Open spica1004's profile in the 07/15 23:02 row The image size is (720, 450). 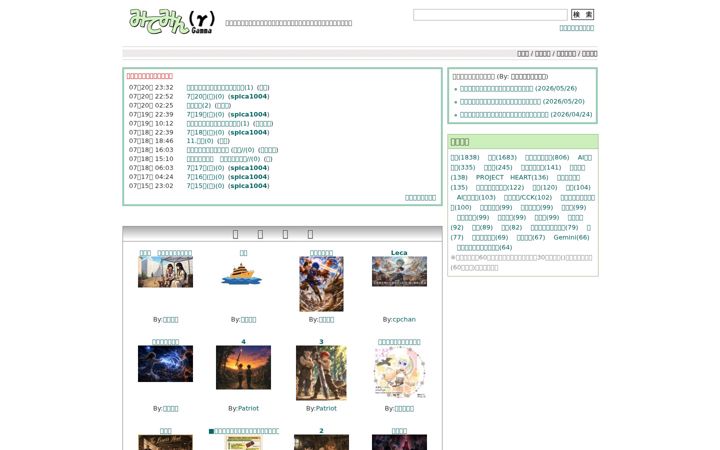tap(248, 186)
